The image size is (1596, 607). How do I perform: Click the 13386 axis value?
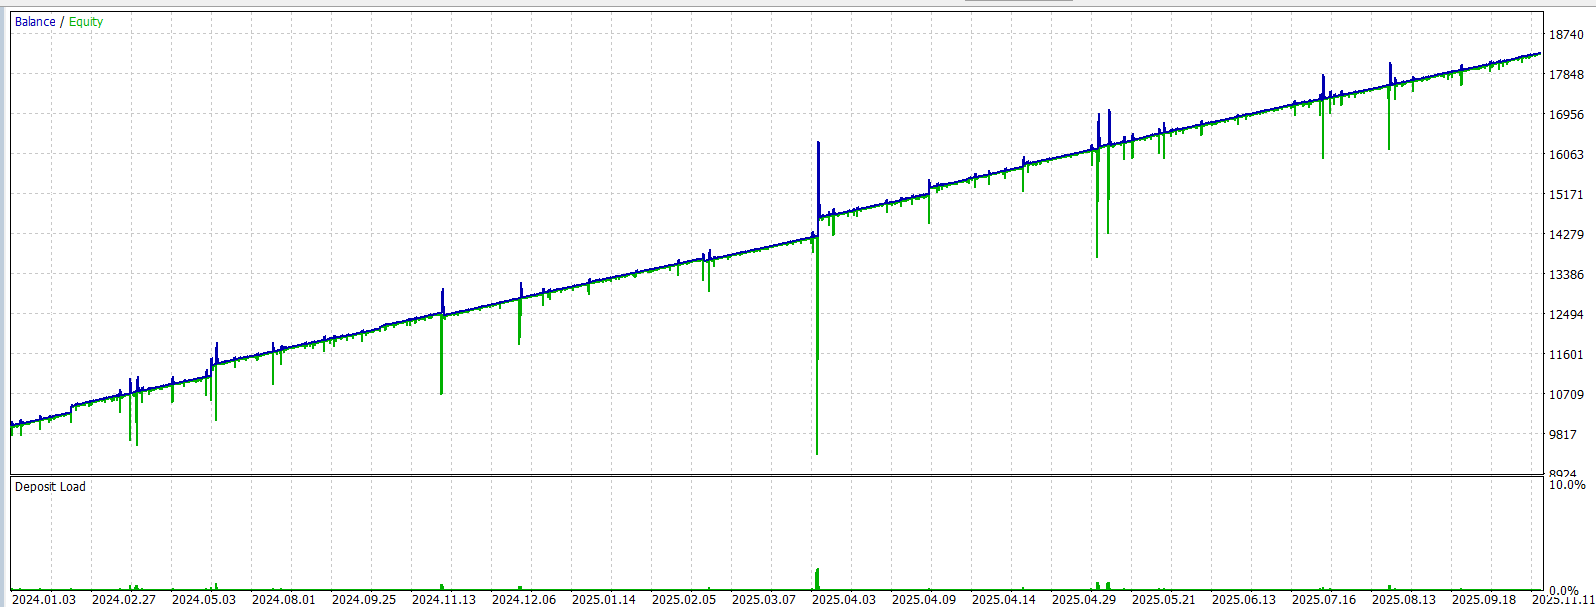point(1566,275)
